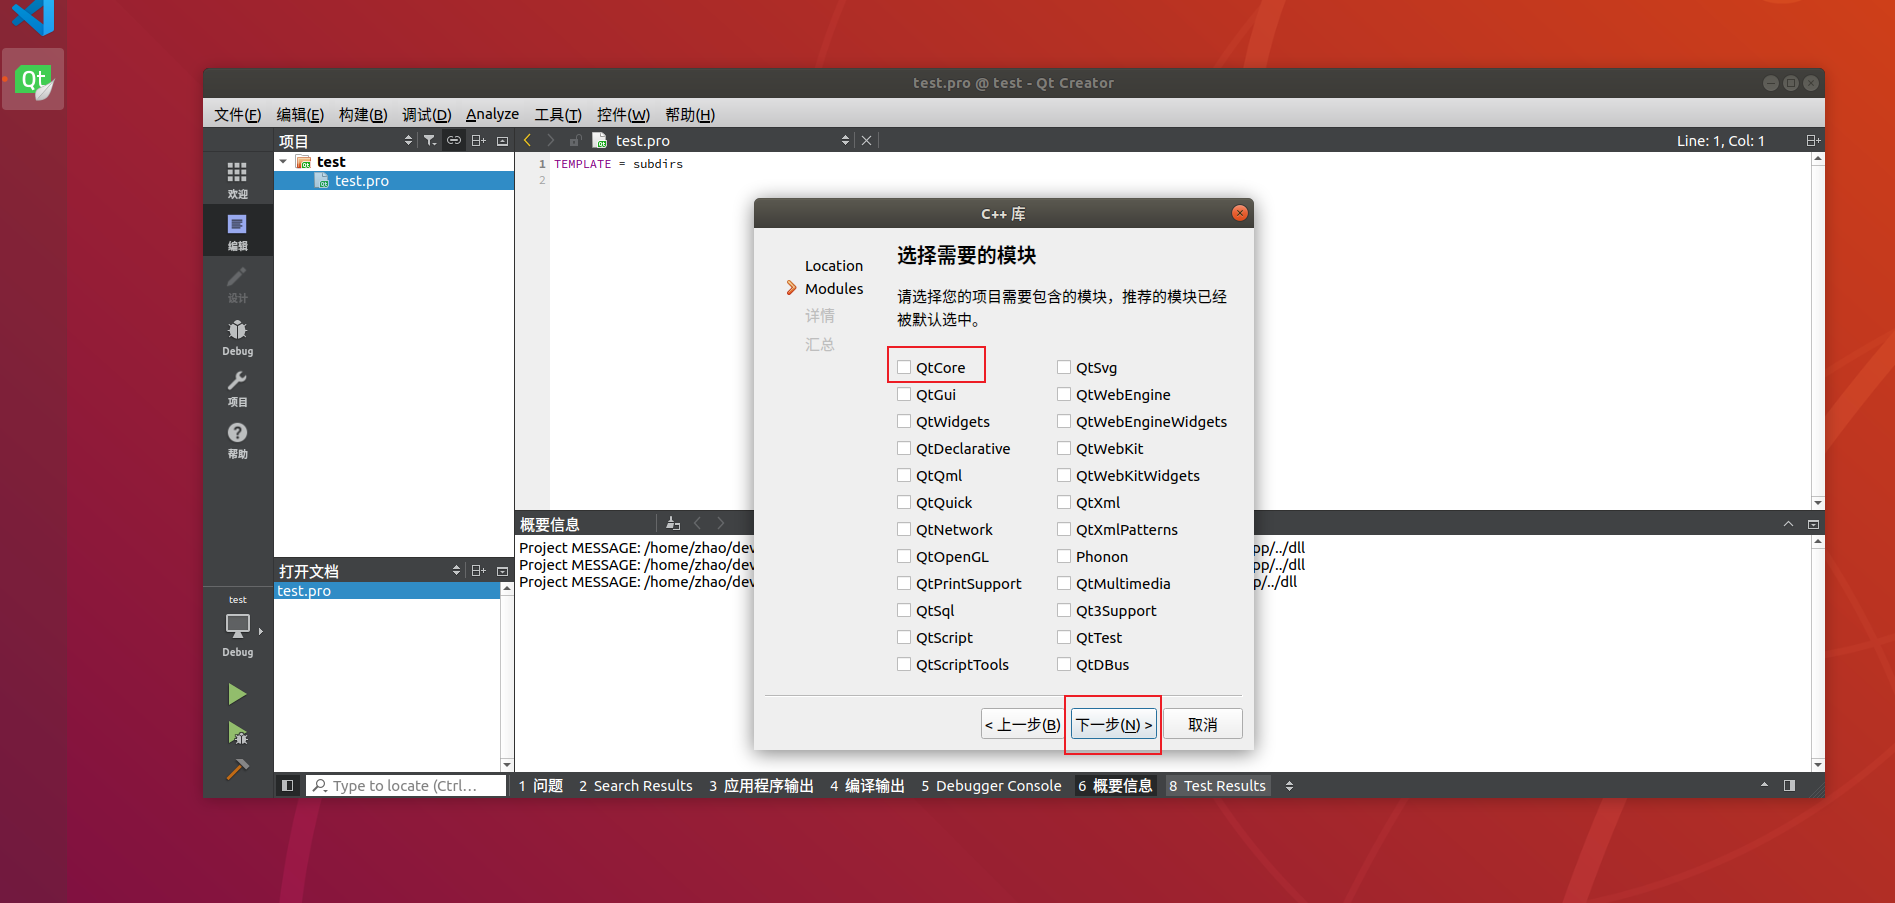Close the test.pro document with the X
This screenshot has width=1895, height=903.
(x=867, y=141)
